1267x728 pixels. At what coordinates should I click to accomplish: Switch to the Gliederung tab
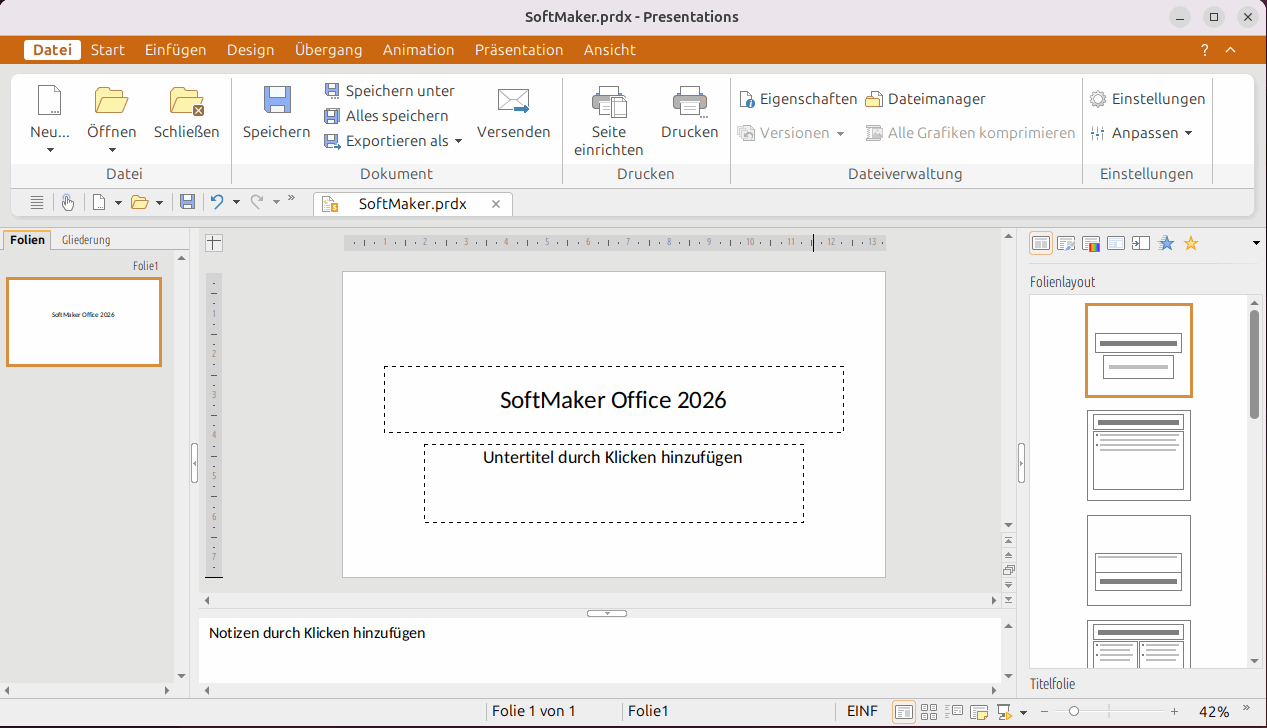pos(86,240)
